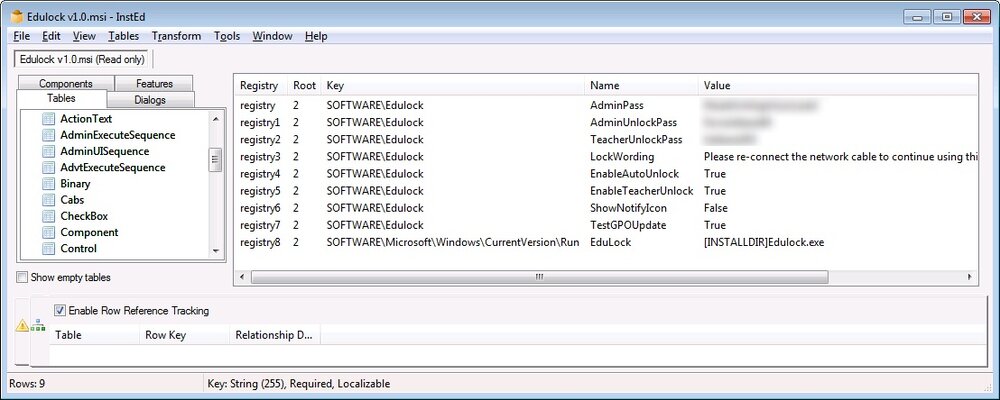Click the table list vertical scrollbar thumb
The width and height of the screenshot is (1000, 400).
coord(216,160)
